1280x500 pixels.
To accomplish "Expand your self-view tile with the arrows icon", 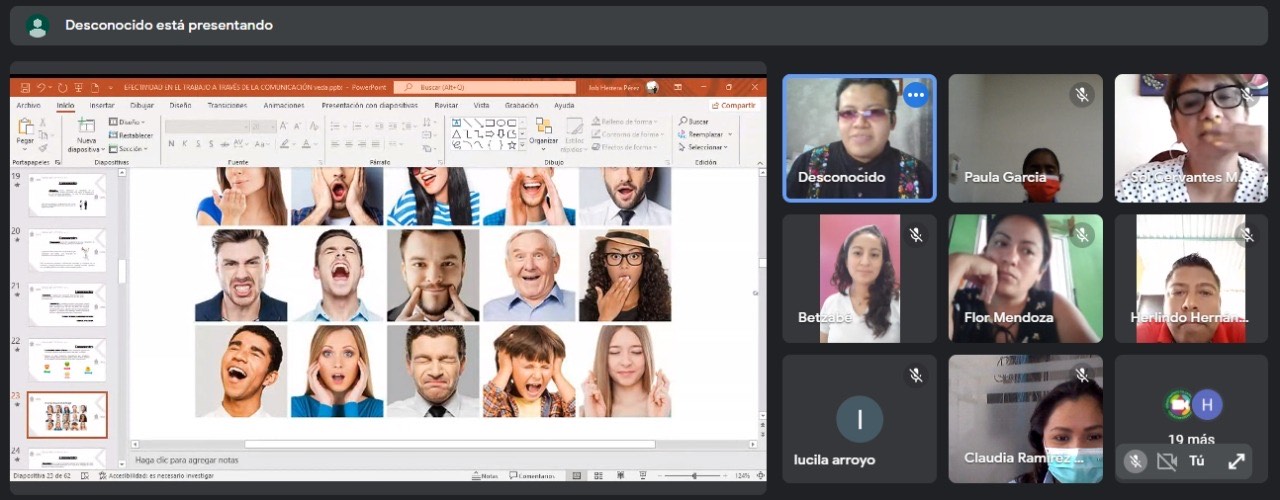I will [1236, 461].
